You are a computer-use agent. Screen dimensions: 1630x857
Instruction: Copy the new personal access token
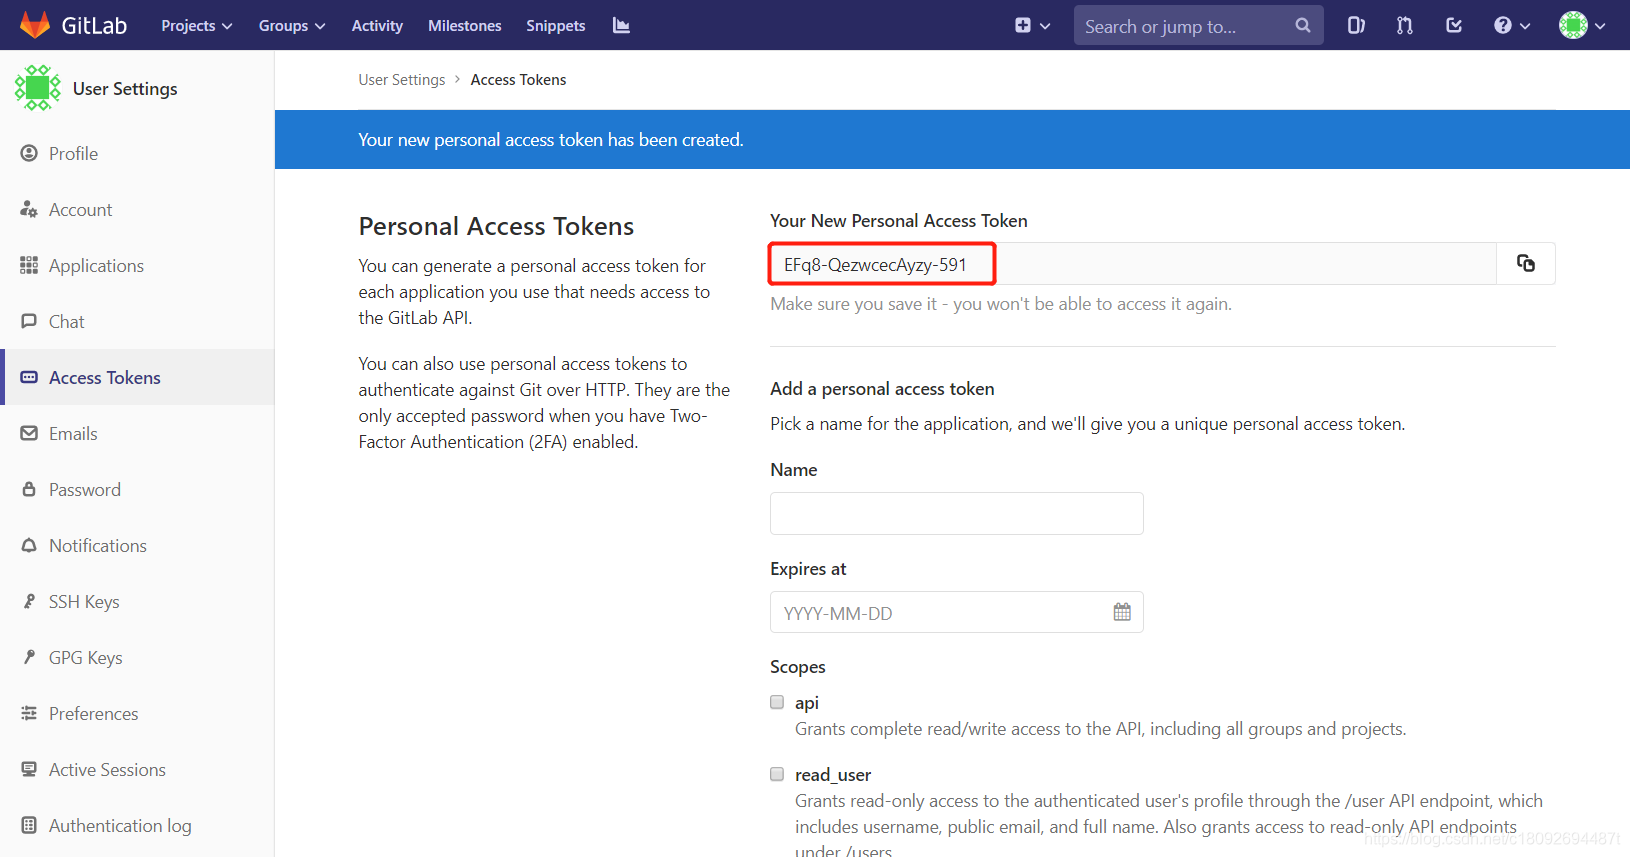coord(1526,264)
